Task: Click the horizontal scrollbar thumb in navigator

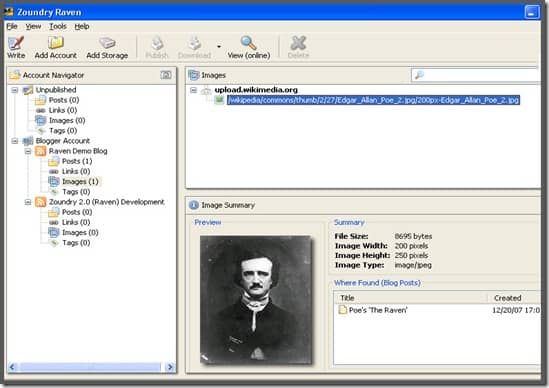Action: [x=90, y=367]
